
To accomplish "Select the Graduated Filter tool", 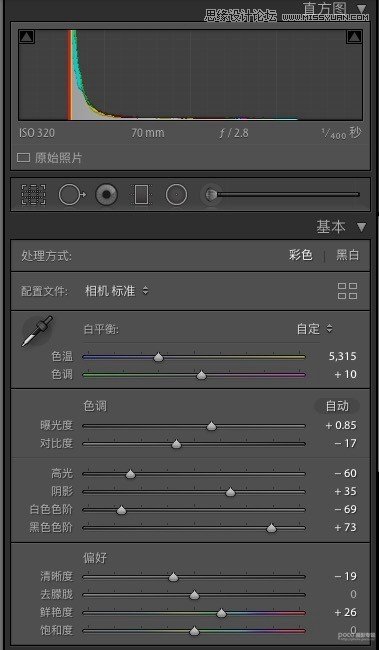I will click(141, 194).
